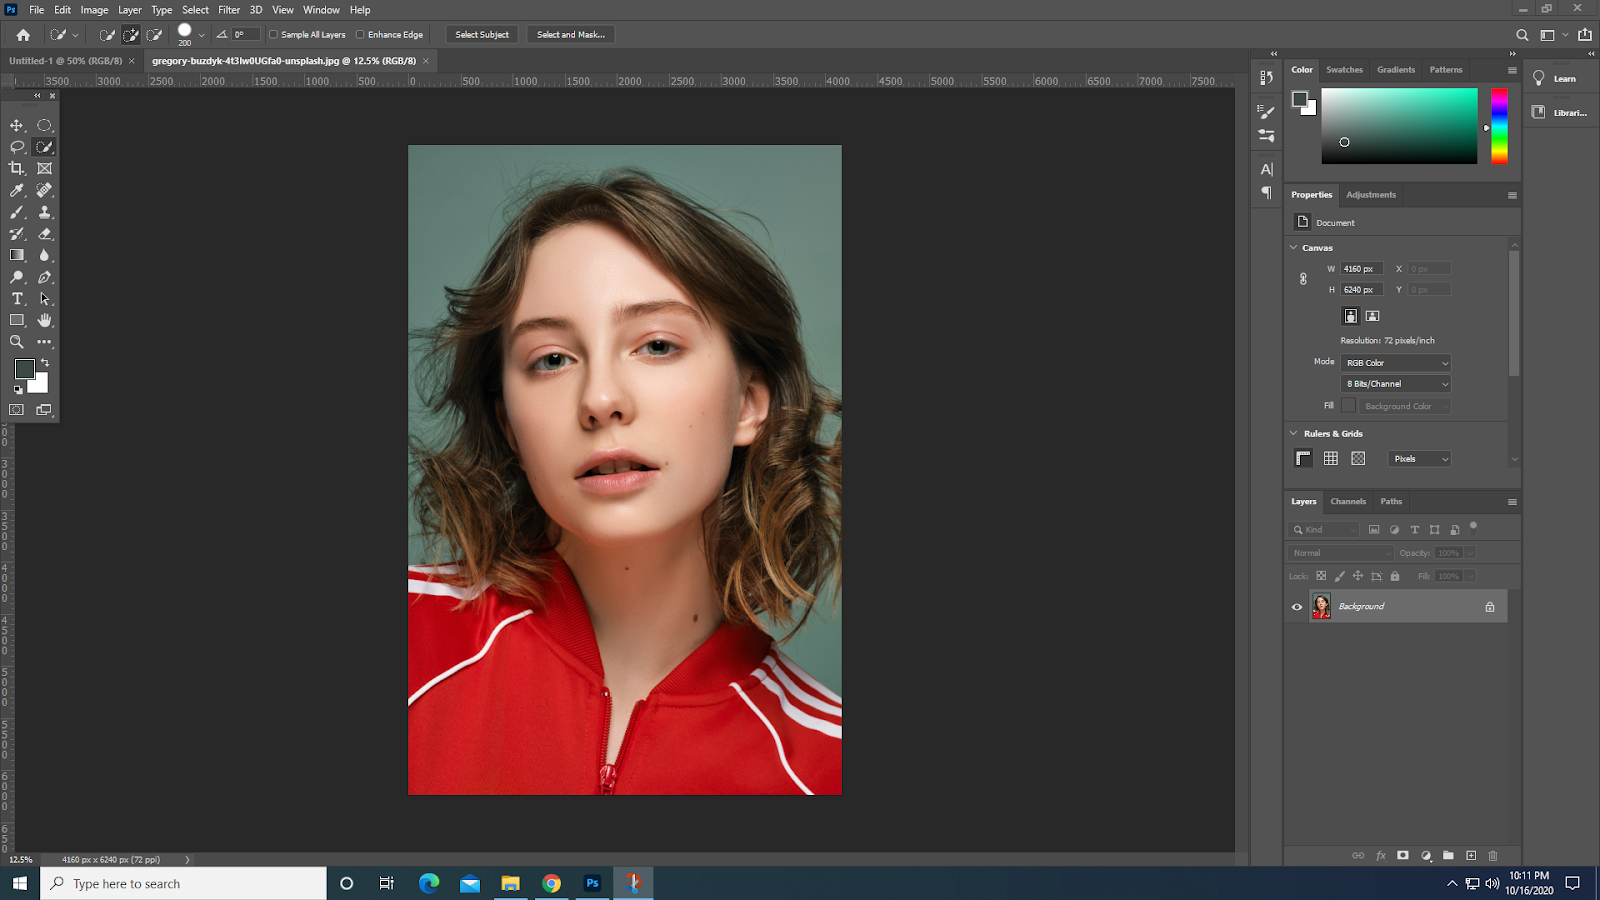The image size is (1600, 900).
Task: Select the Zoom tool in the toolbox
Action: point(17,342)
